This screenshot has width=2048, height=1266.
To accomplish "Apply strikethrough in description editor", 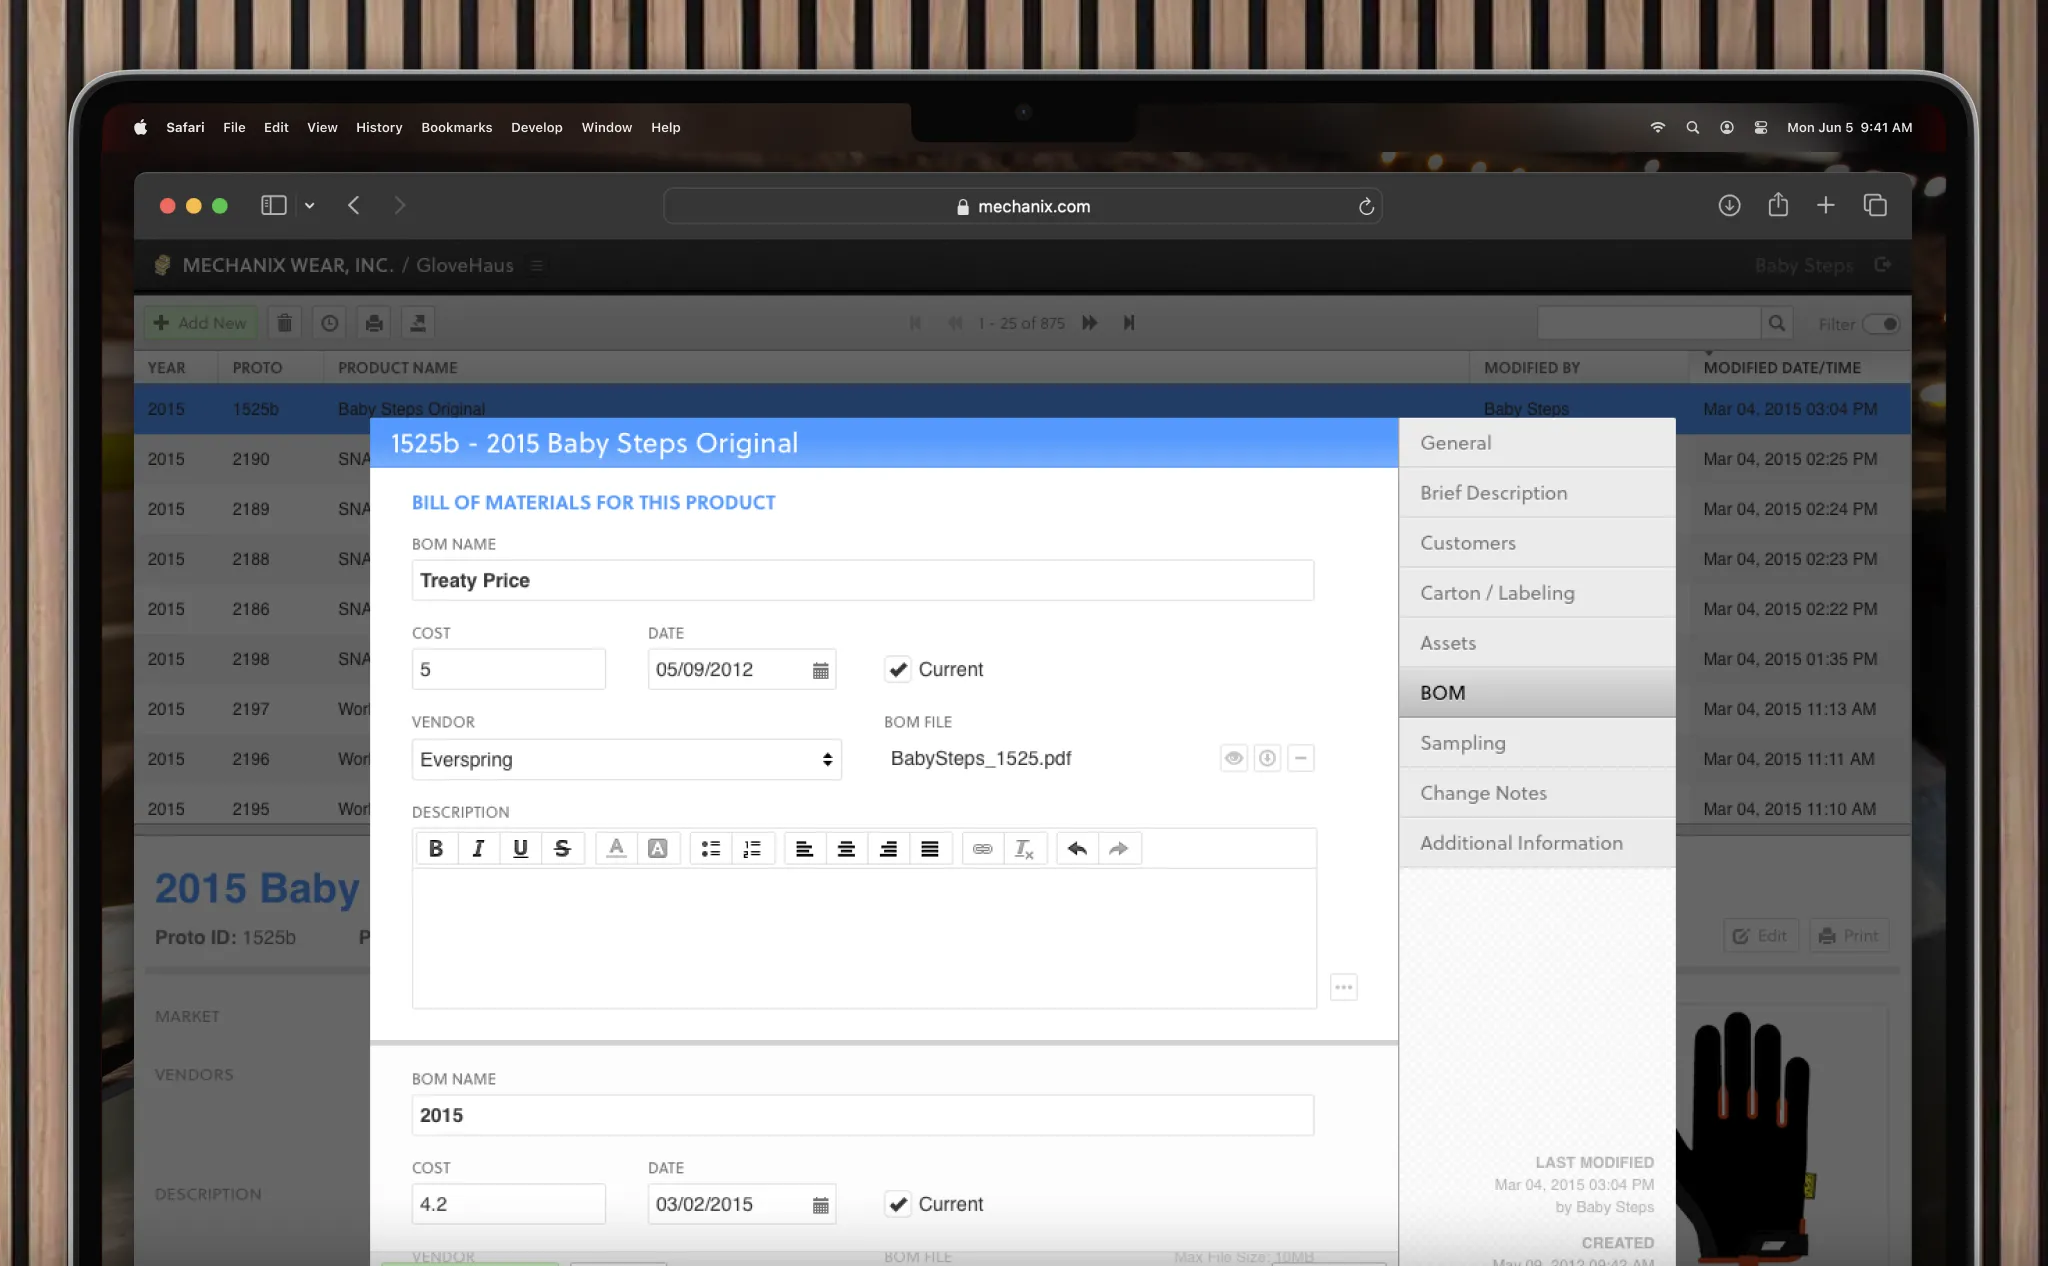I will pos(562,848).
